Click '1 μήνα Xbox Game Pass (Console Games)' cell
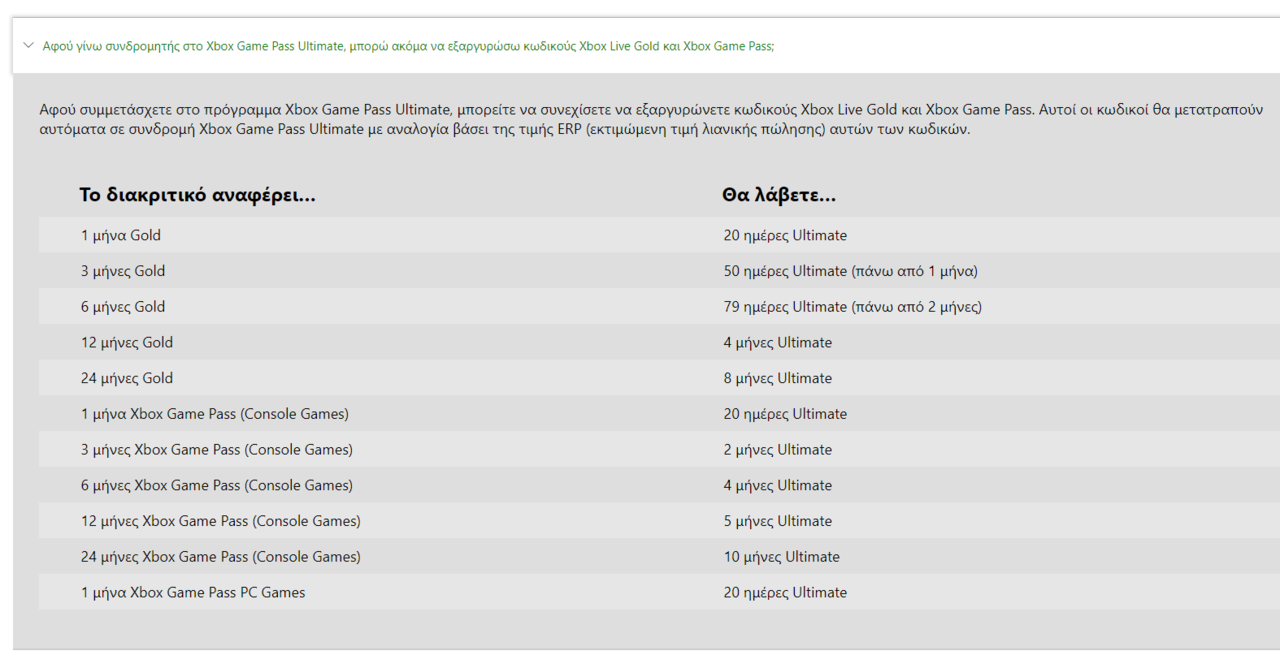 [215, 414]
